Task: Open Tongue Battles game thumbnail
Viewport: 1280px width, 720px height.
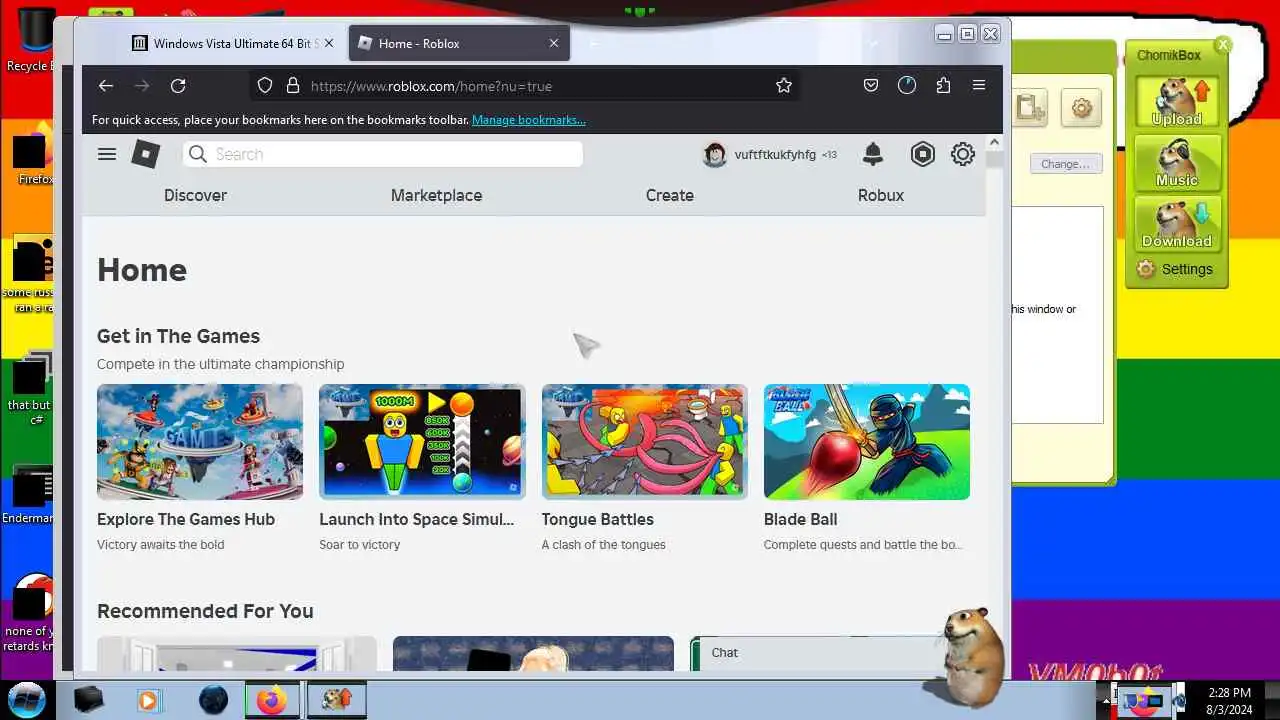Action: pos(644,442)
